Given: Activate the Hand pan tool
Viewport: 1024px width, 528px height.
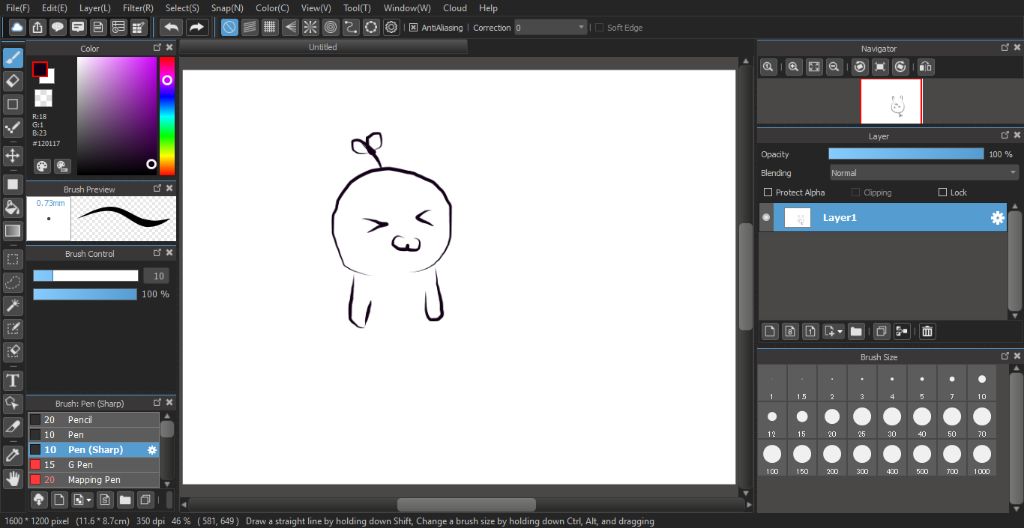Looking at the screenshot, I should point(13,478).
